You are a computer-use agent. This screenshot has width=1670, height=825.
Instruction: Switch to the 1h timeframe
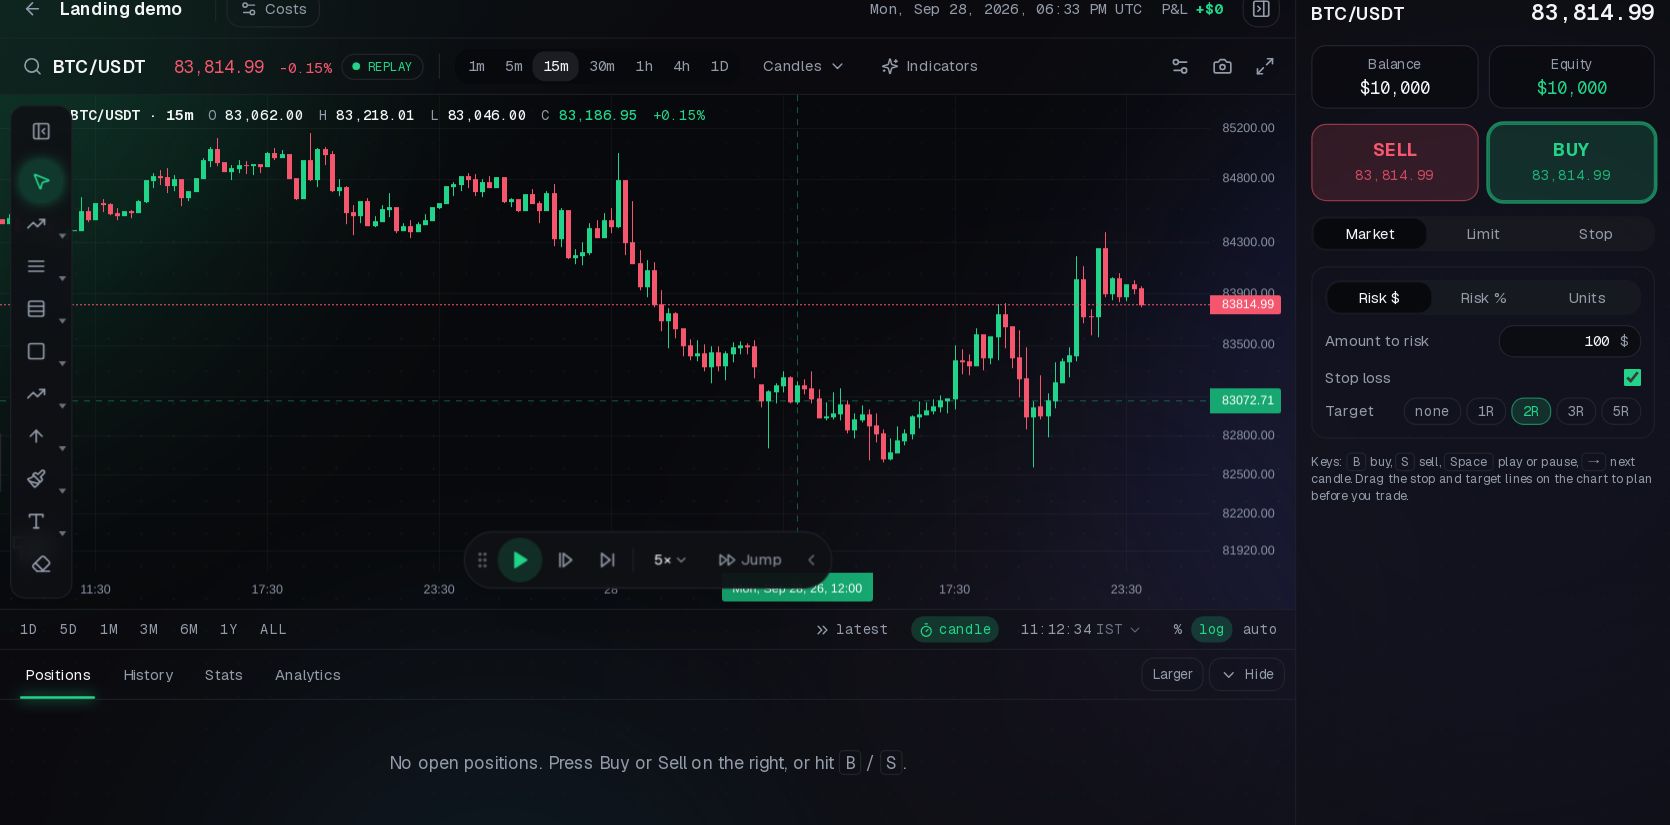644,66
